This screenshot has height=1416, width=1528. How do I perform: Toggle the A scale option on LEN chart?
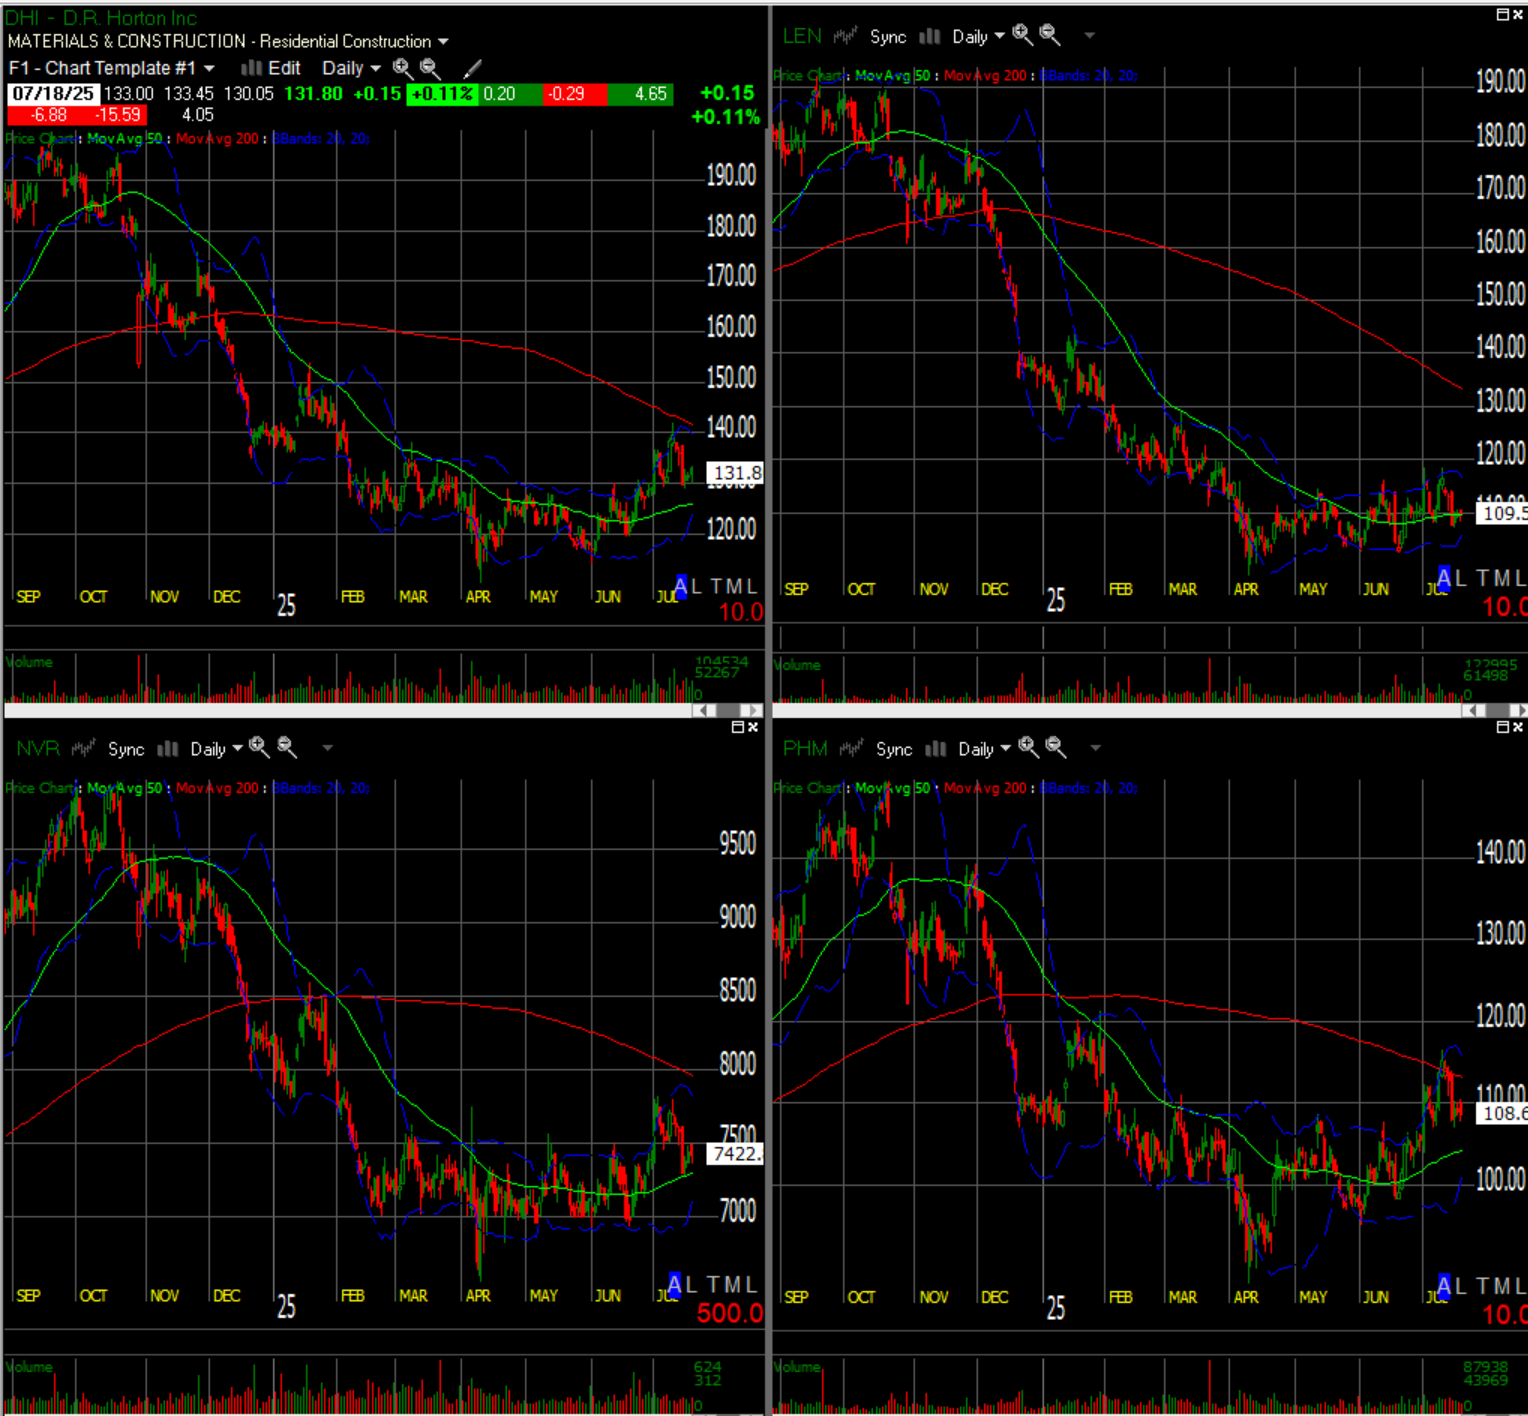(1444, 578)
